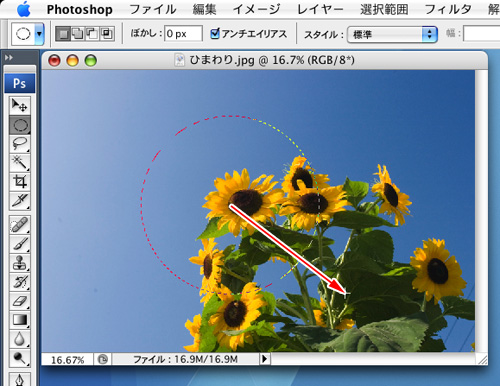
Task: Select the Crop tool
Action: pyautogui.click(x=20, y=182)
